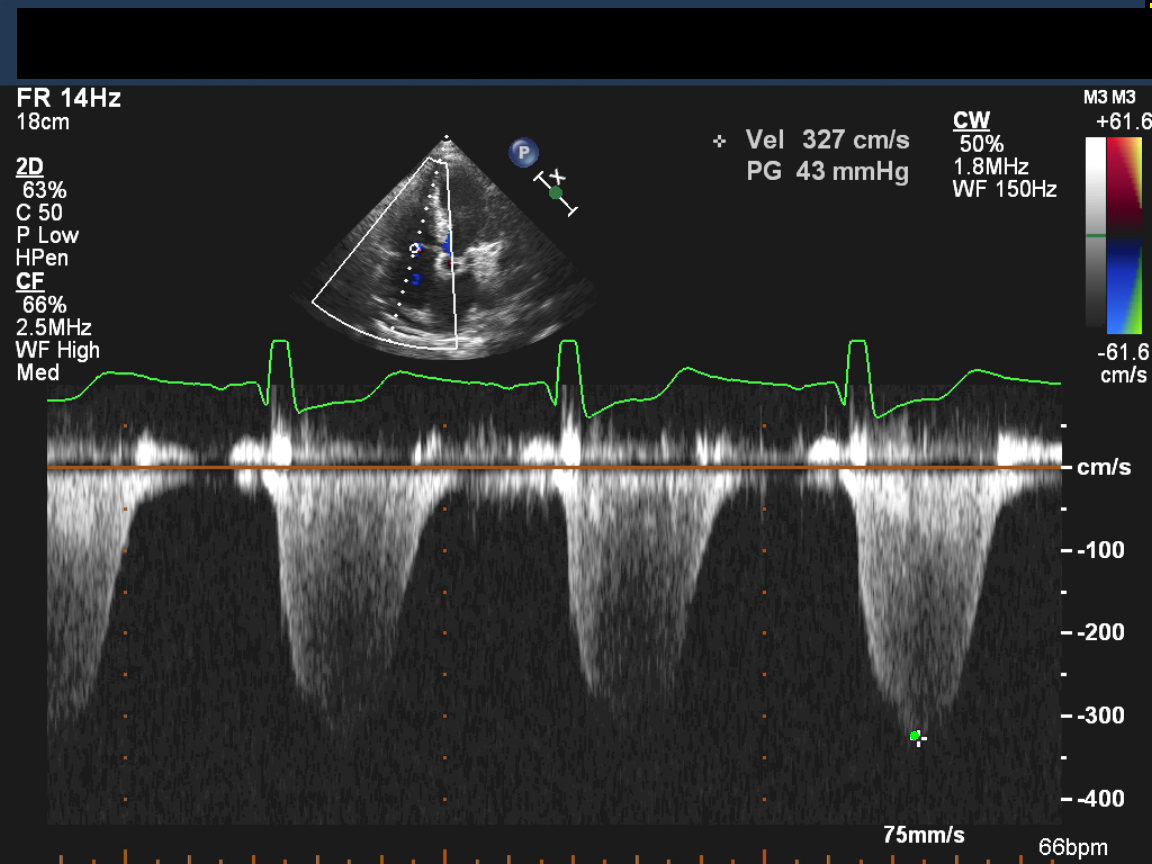The width and height of the screenshot is (1152, 864).
Task: Click the M3 M3 map indicator
Action: pyautogui.click(x=1109, y=97)
